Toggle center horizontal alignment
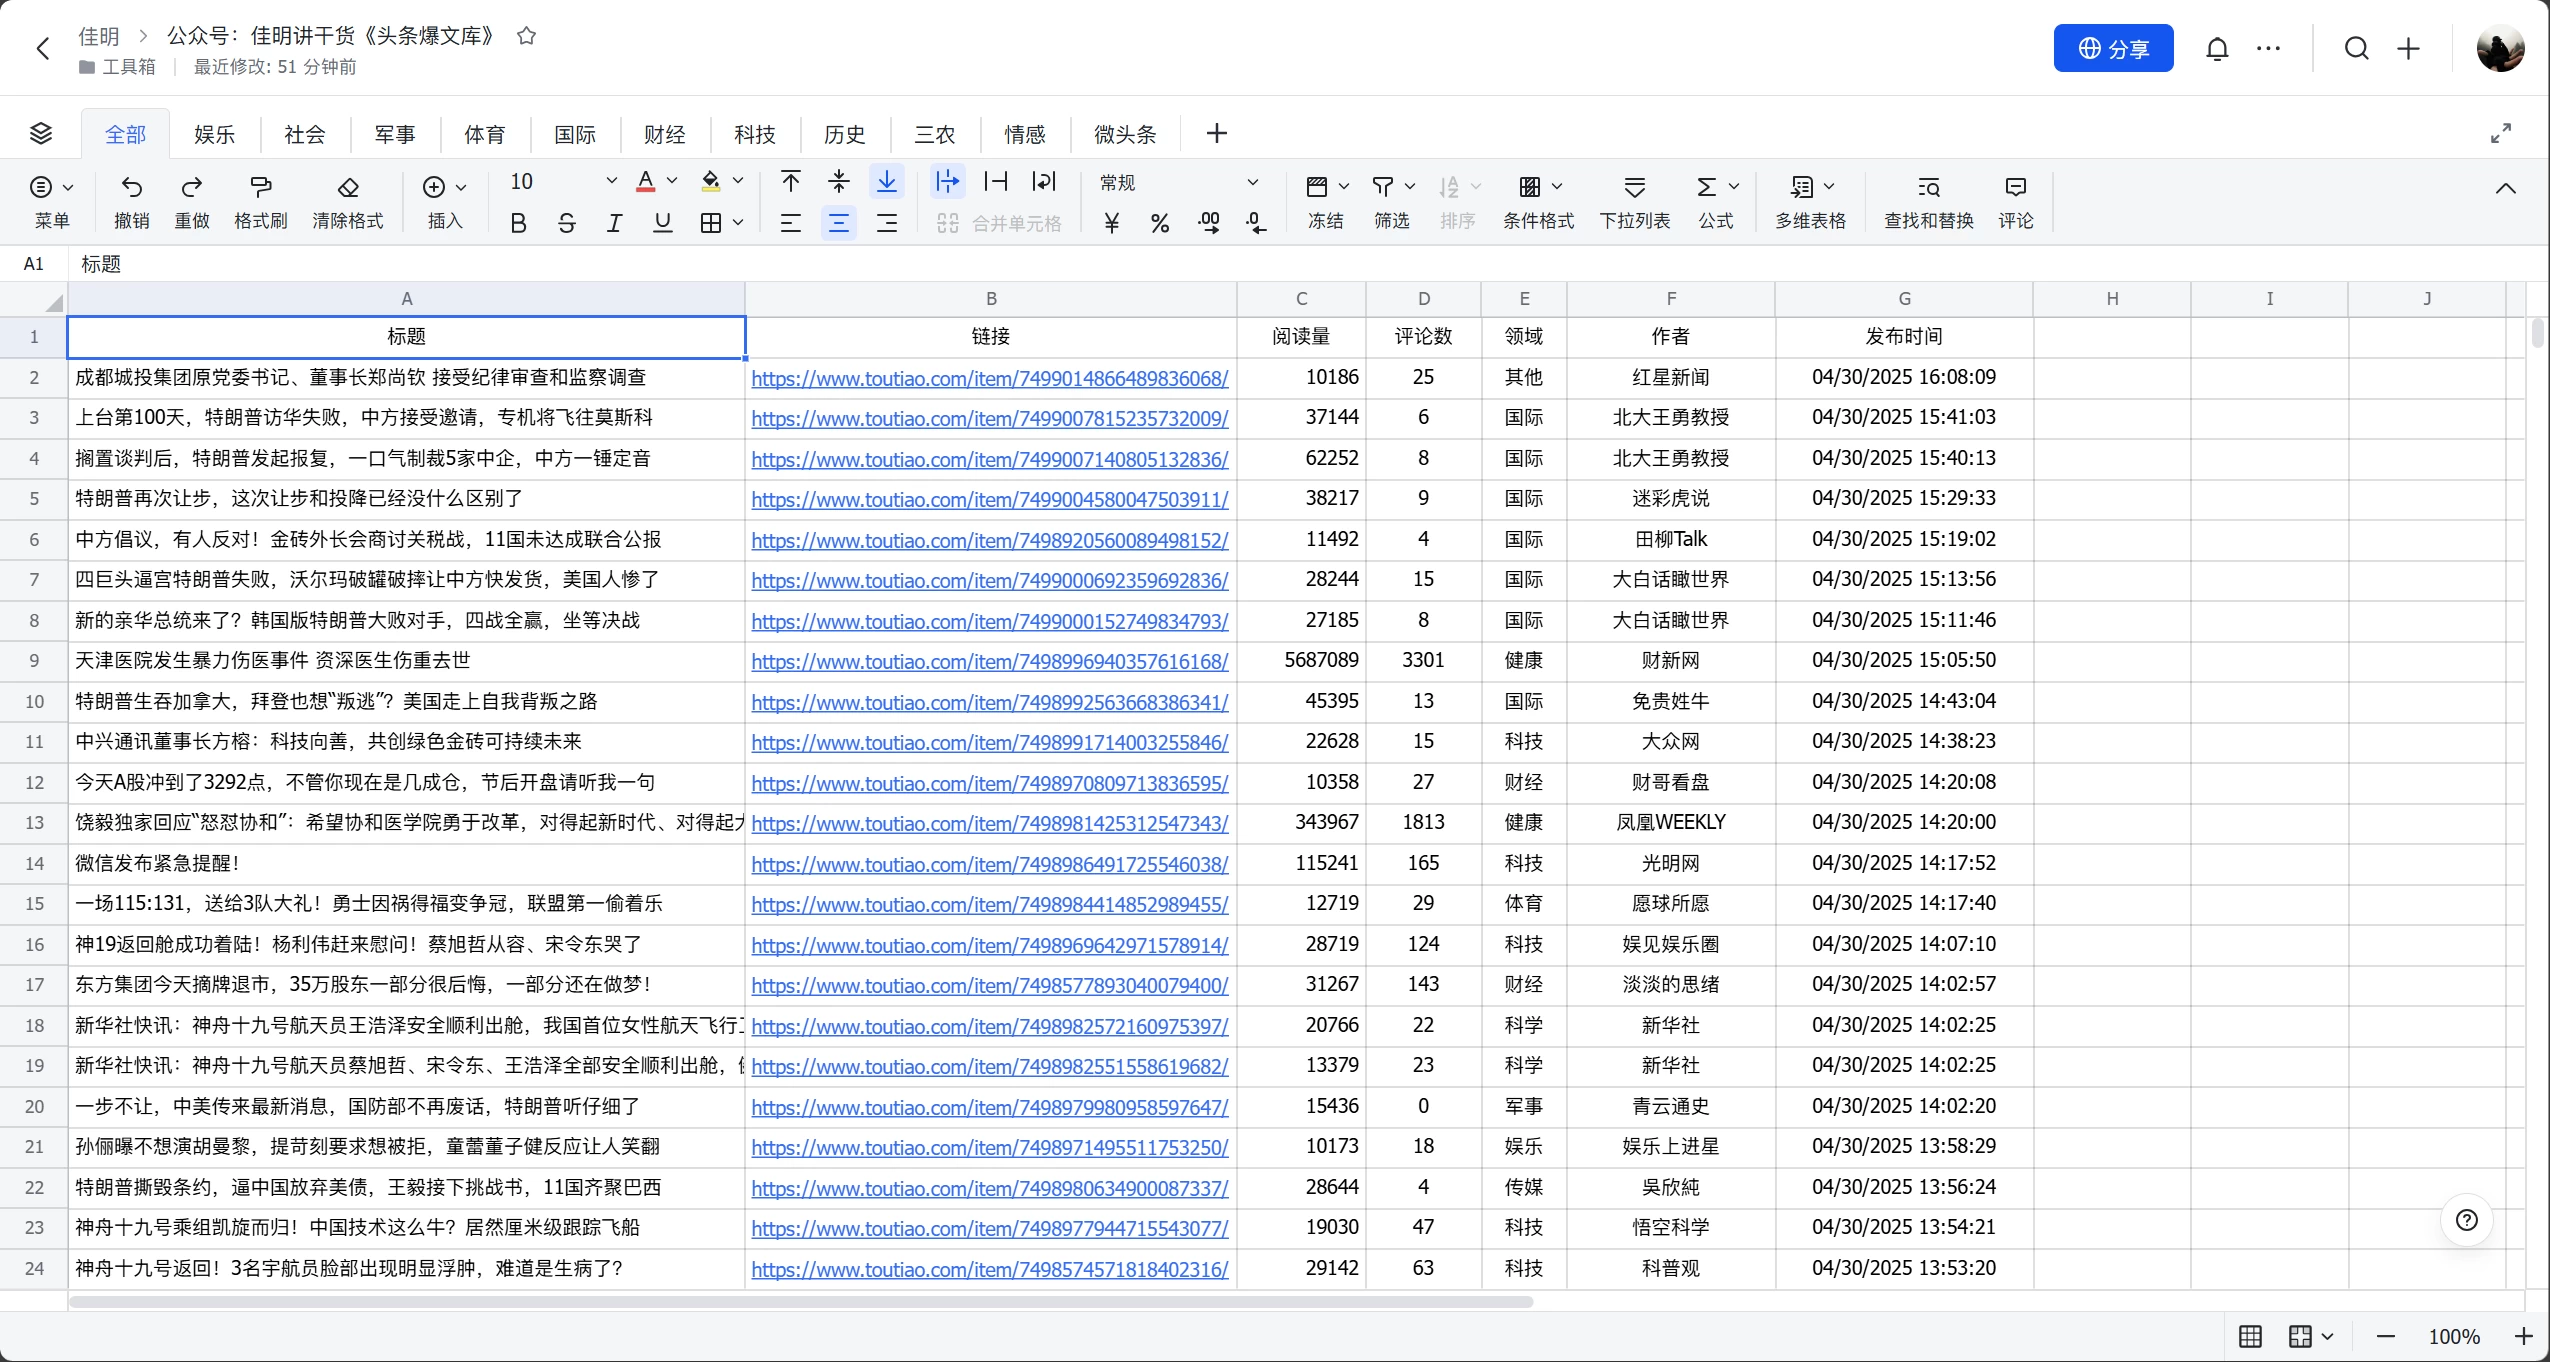The height and width of the screenshot is (1362, 2550). click(x=838, y=223)
